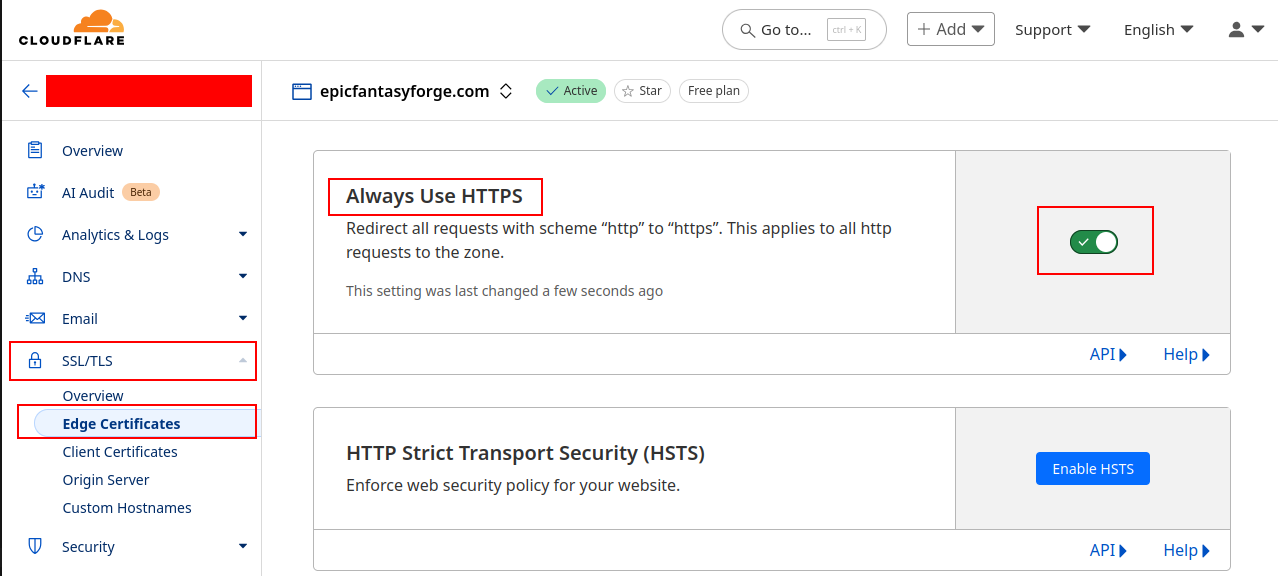
Task: Collapse the SSL/TLS section arrow
Action: 242,360
